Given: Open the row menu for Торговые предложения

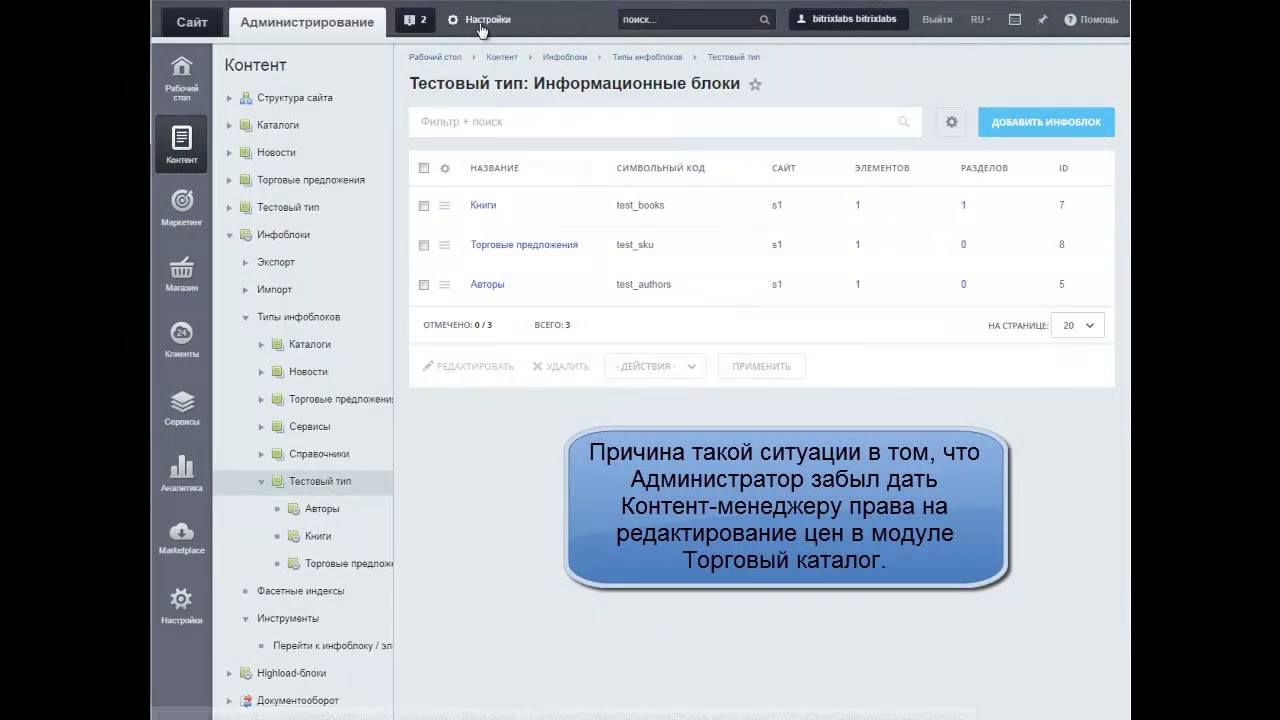Looking at the screenshot, I should point(445,245).
